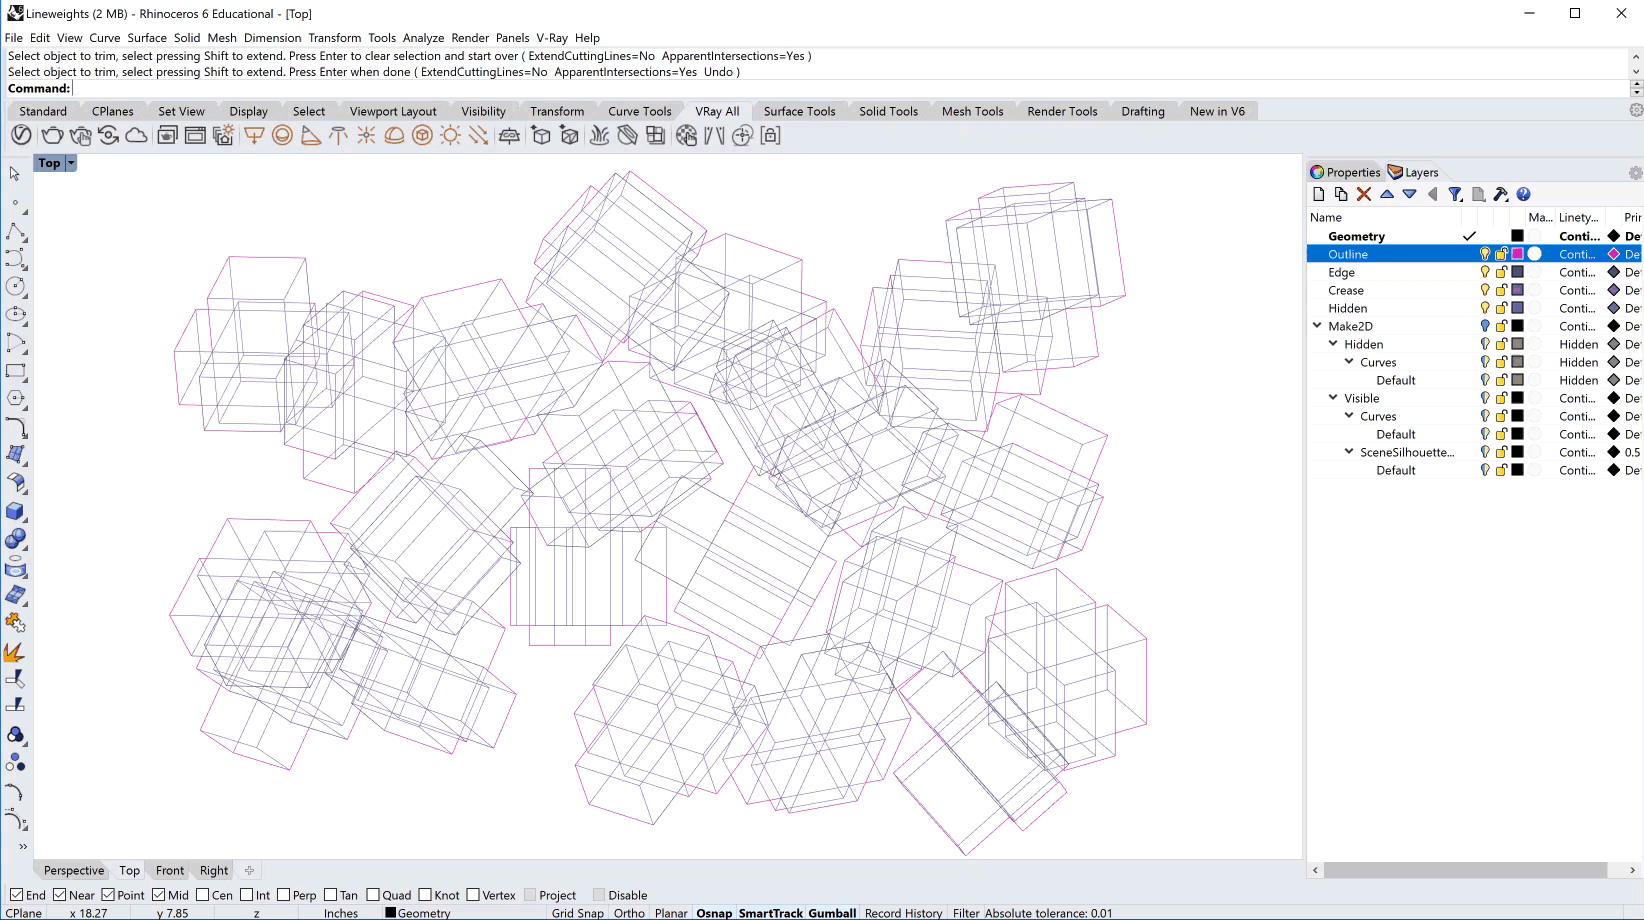Uncheck the Mid osnap checkbox

(x=159, y=895)
